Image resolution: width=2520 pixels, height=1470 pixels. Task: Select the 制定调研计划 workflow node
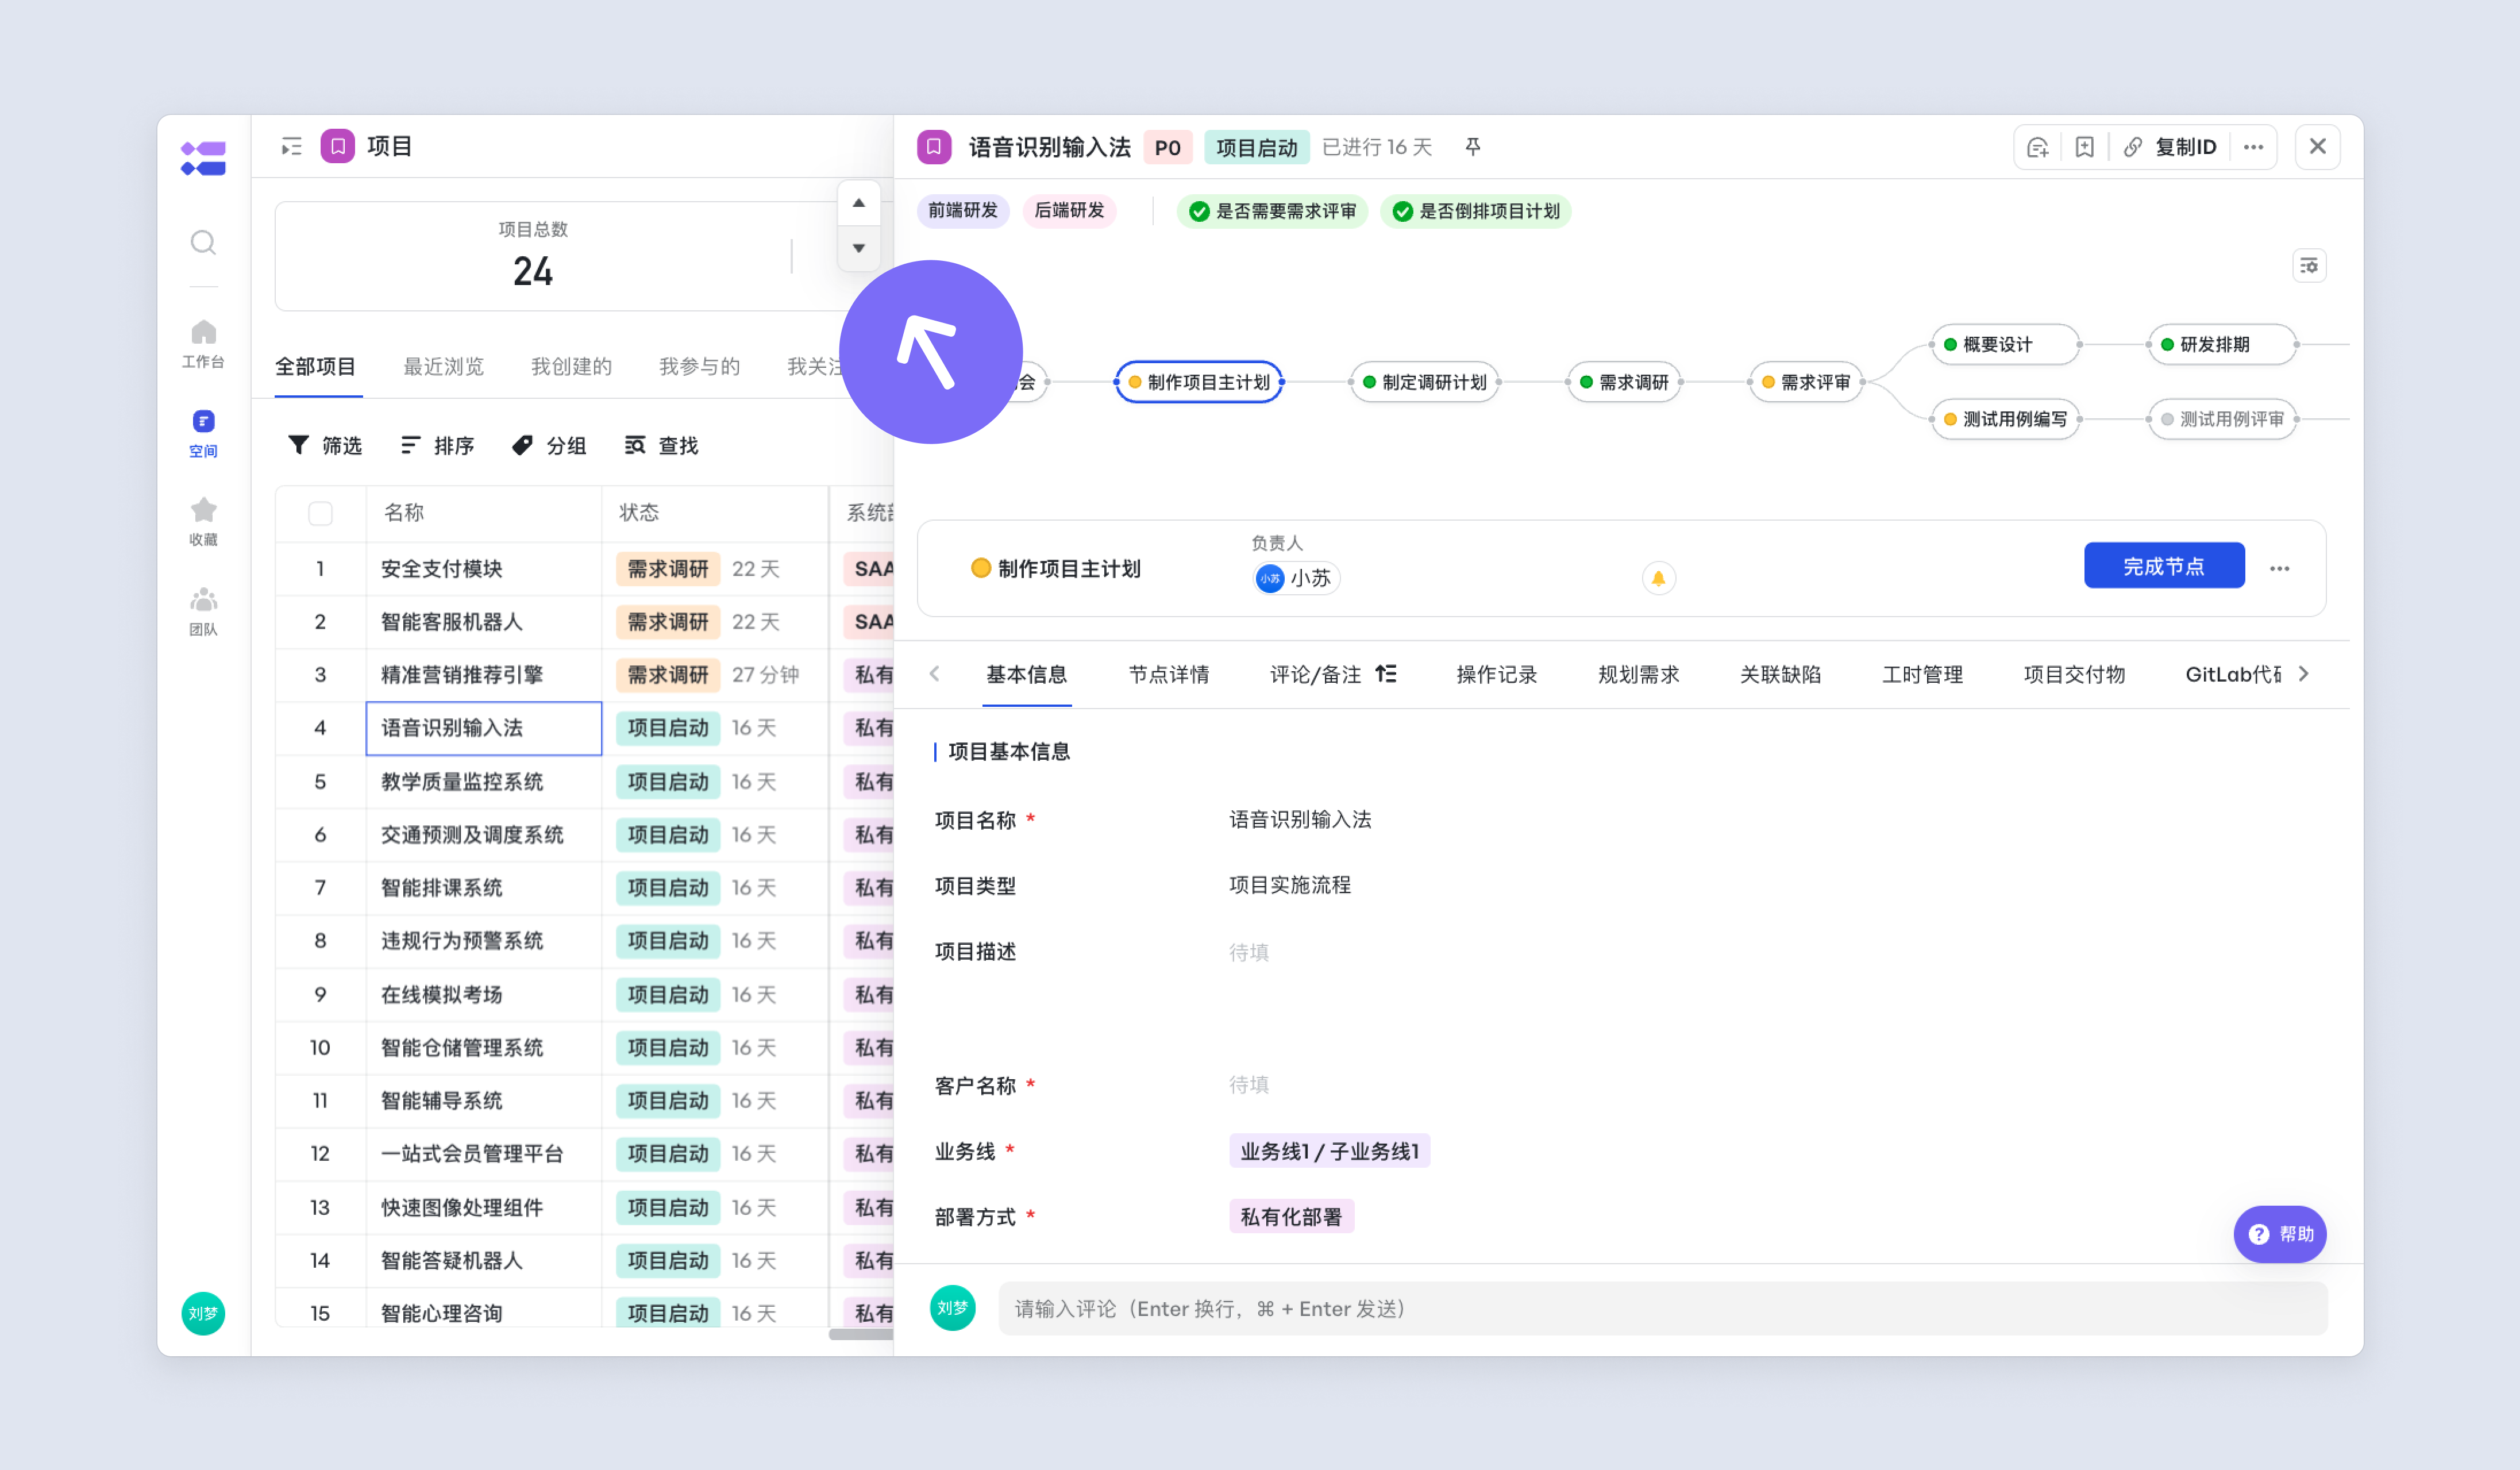[1425, 382]
